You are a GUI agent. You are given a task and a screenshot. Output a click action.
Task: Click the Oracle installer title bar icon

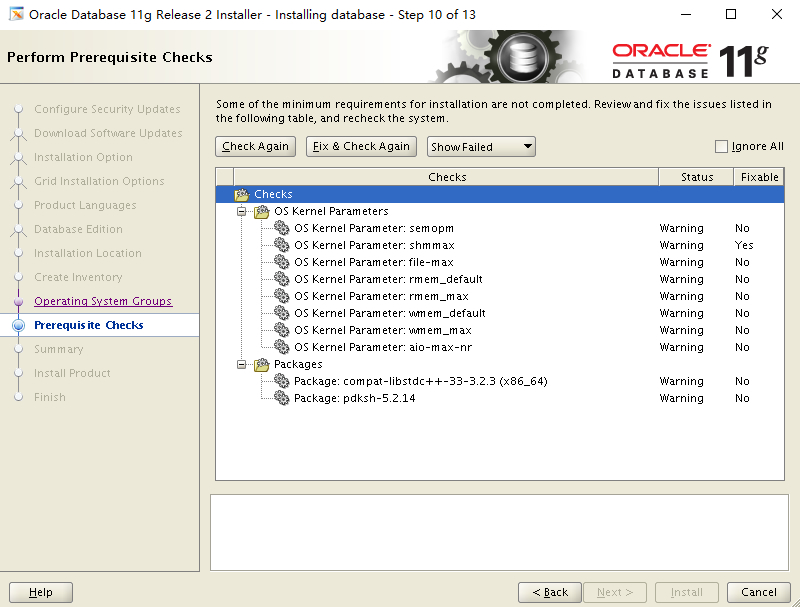pyautogui.click(x=15, y=14)
